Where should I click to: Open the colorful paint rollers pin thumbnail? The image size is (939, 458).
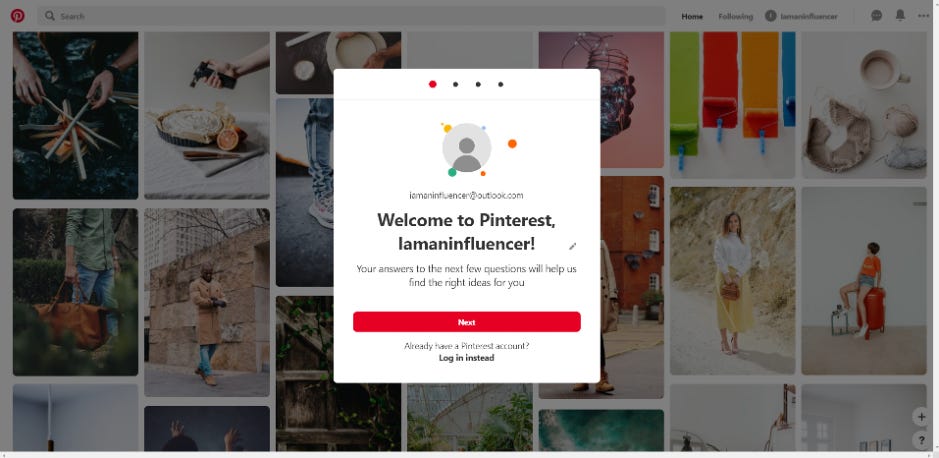[x=732, y=105]
